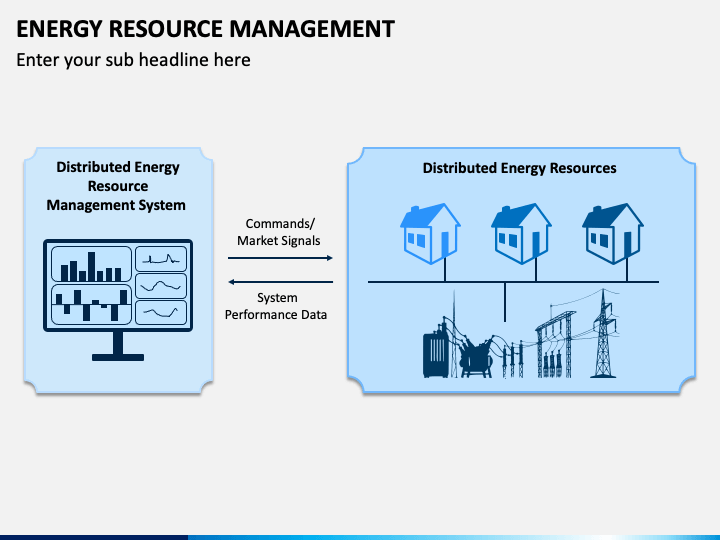Viewport: 720px width, 540px height.
Task: Click the middle medium-blue house icon
Action: (521, 234)
